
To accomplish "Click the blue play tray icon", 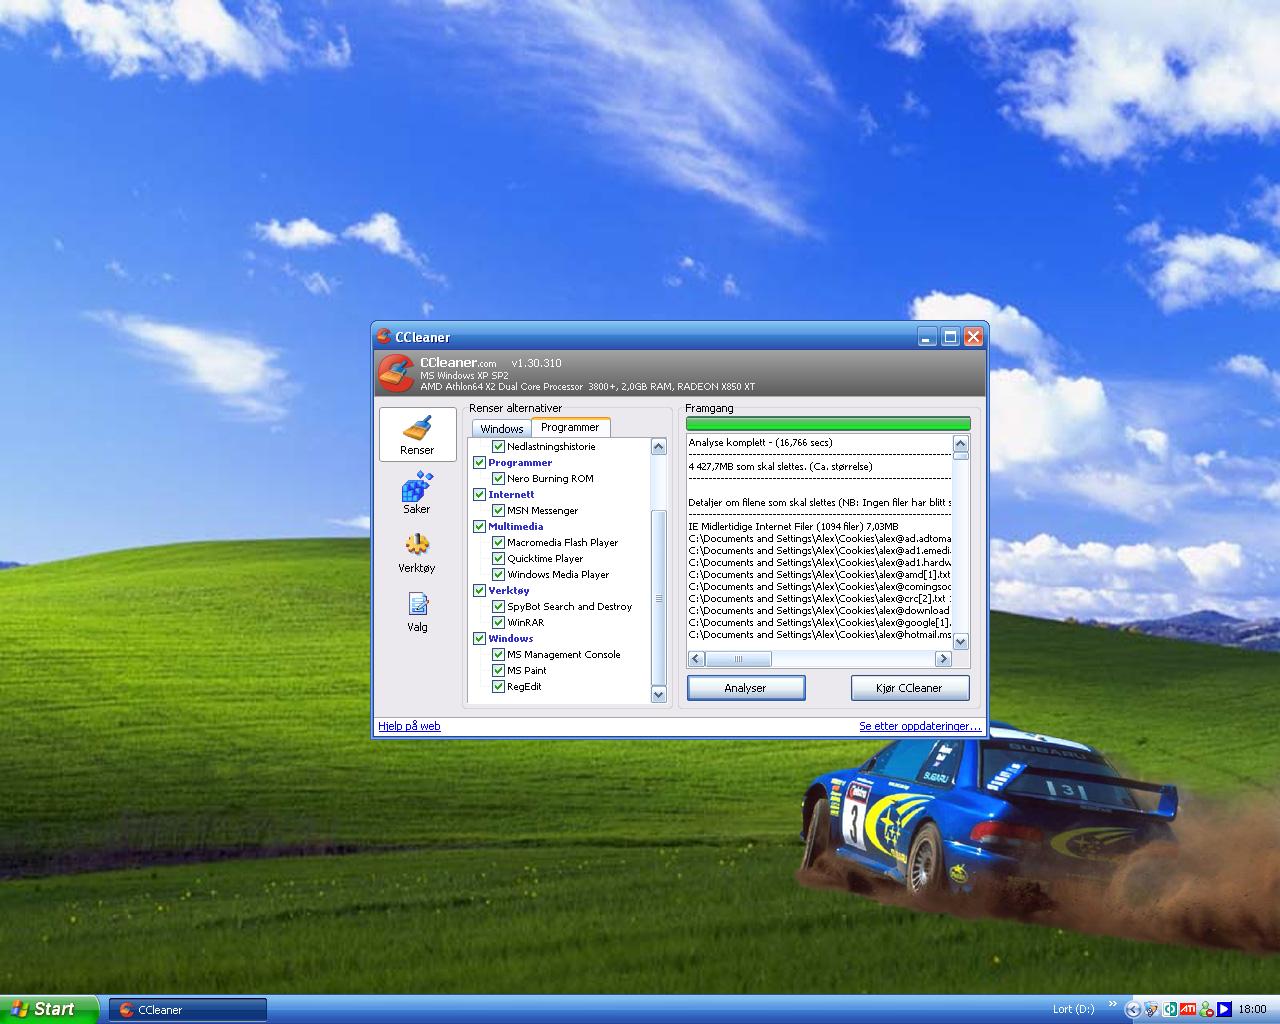I will point(1224,1009).
